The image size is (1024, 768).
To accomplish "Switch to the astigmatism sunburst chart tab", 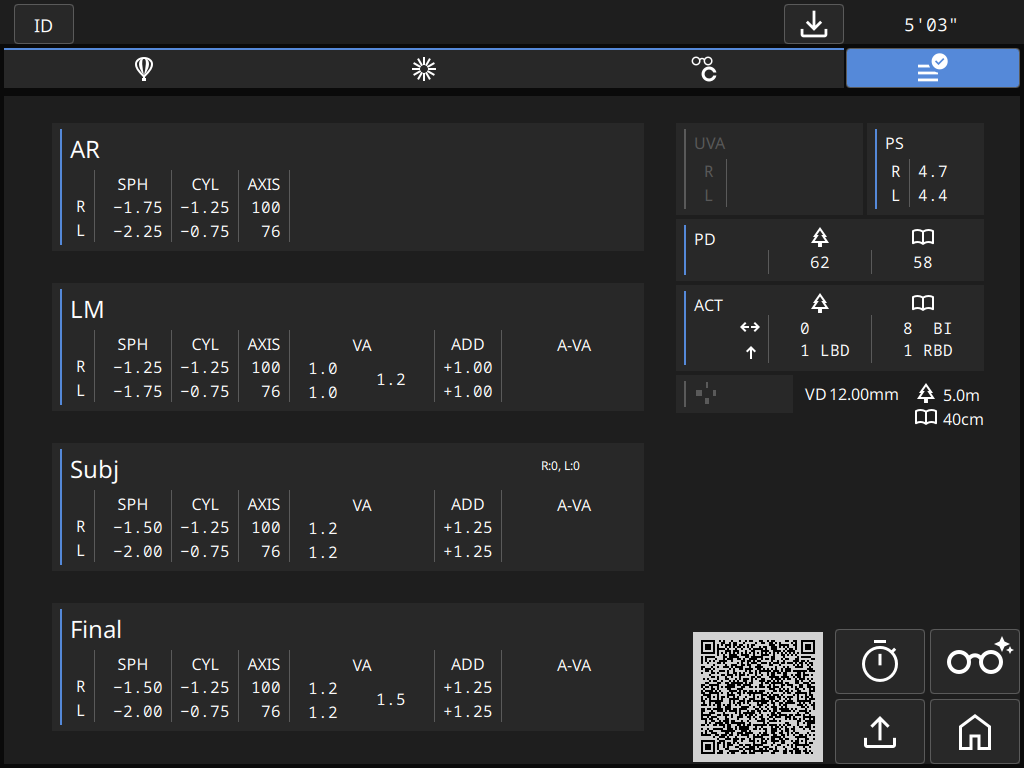I will [425, 69].
